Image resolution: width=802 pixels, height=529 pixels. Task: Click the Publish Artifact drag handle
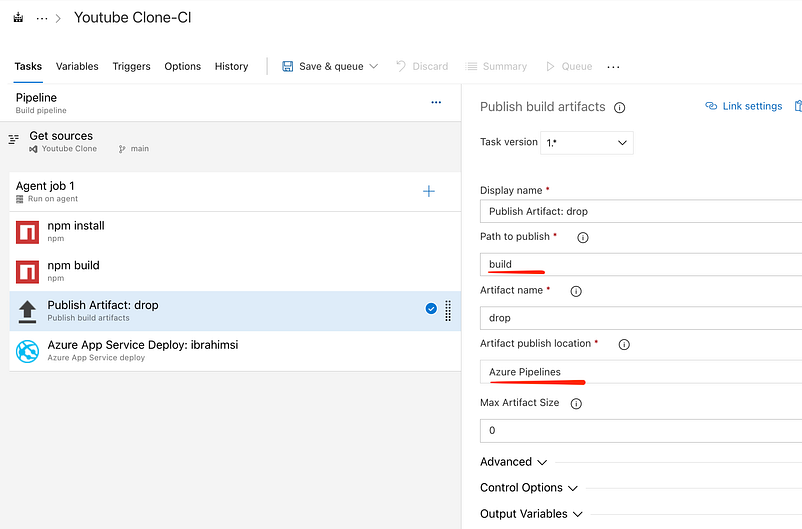tap(448, 311)
